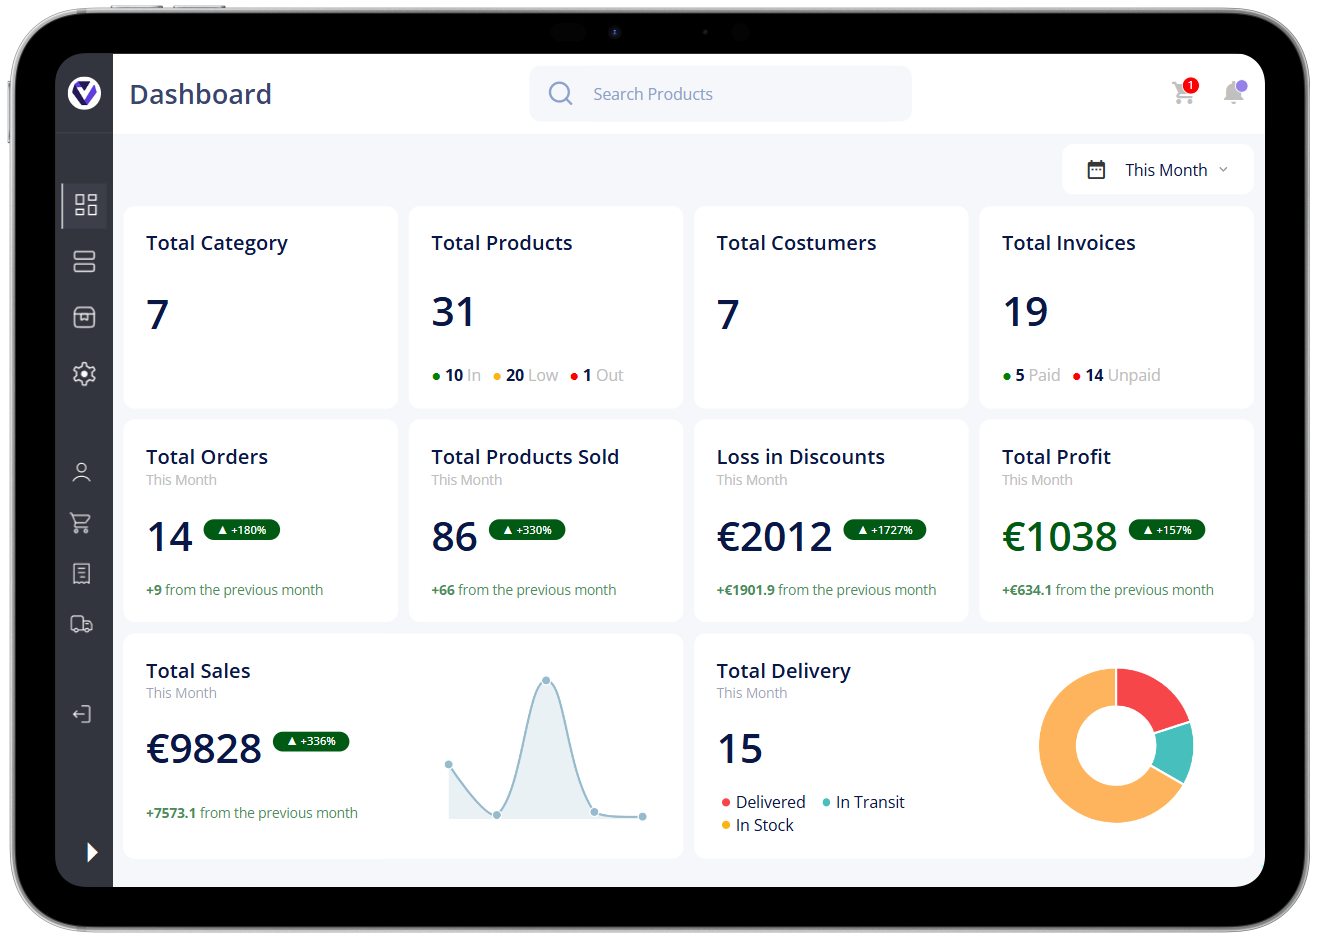This screenshot has width=1320, height=940.
Task: Click '+7573.1 from the previous month' text
Action: [252, 813]
